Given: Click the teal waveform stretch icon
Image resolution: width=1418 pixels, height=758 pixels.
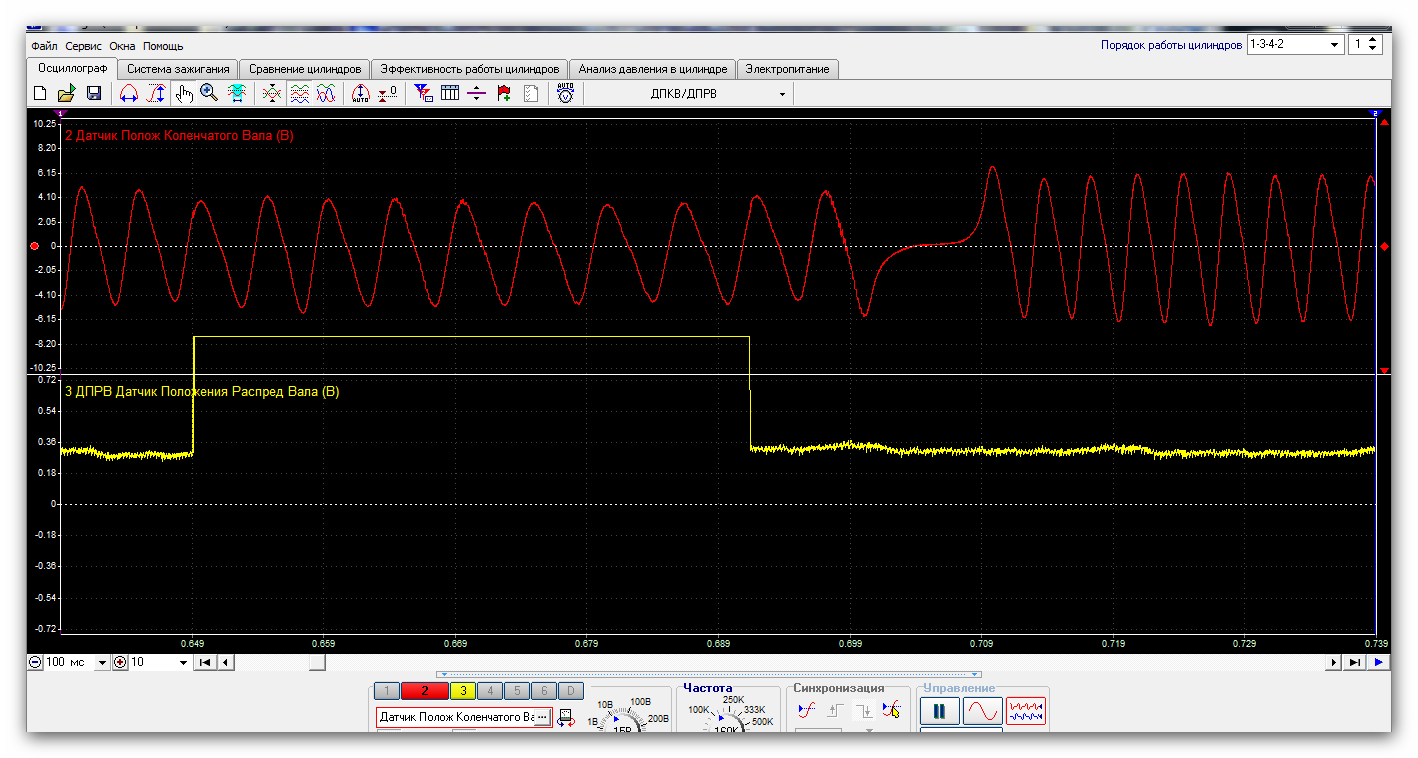Looking at the screenshot, I should coord(237,94).
